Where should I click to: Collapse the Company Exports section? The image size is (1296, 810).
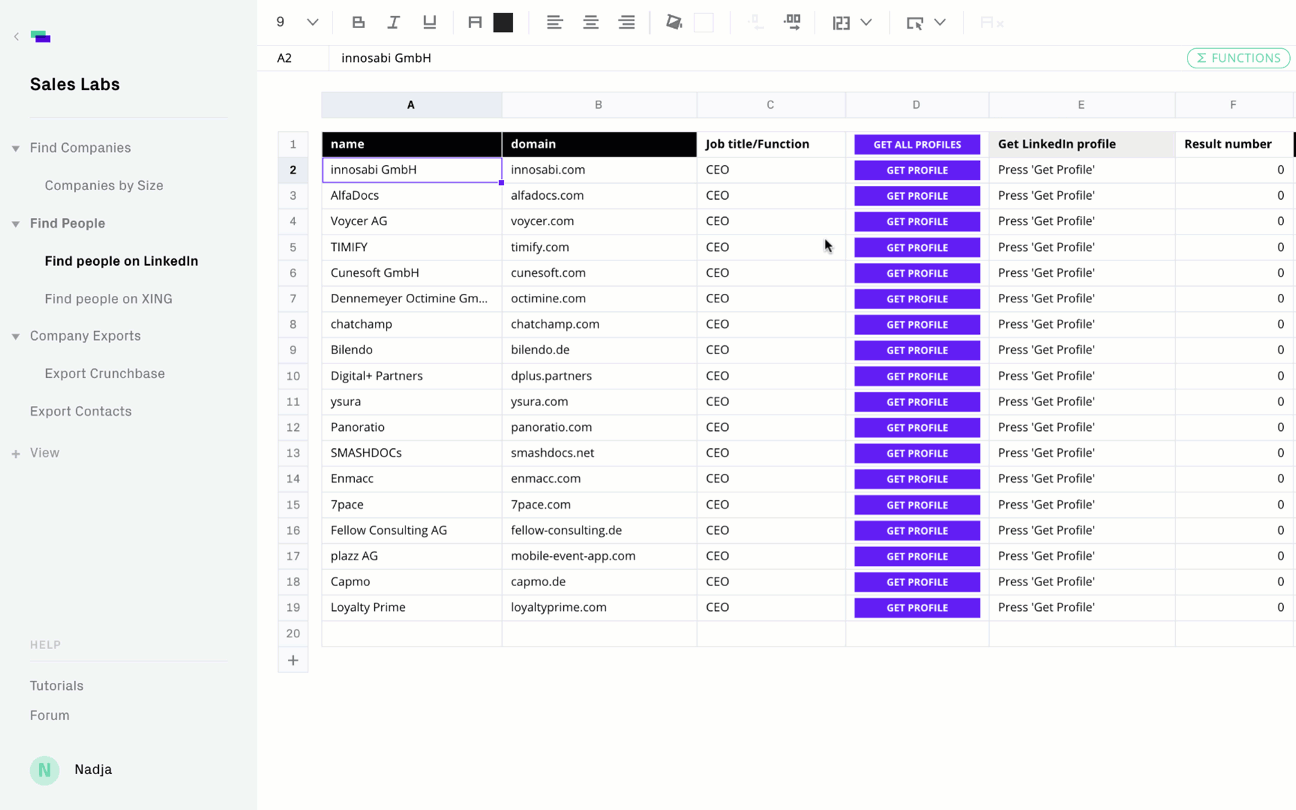point(16,336)
